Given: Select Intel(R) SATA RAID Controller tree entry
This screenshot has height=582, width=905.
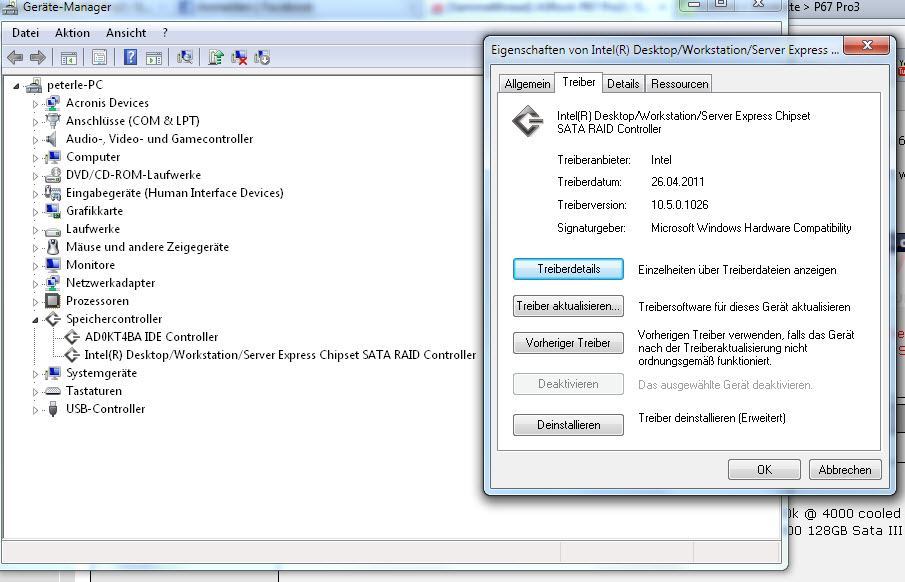Looking at the screenshot, I should tap(280, 355).
